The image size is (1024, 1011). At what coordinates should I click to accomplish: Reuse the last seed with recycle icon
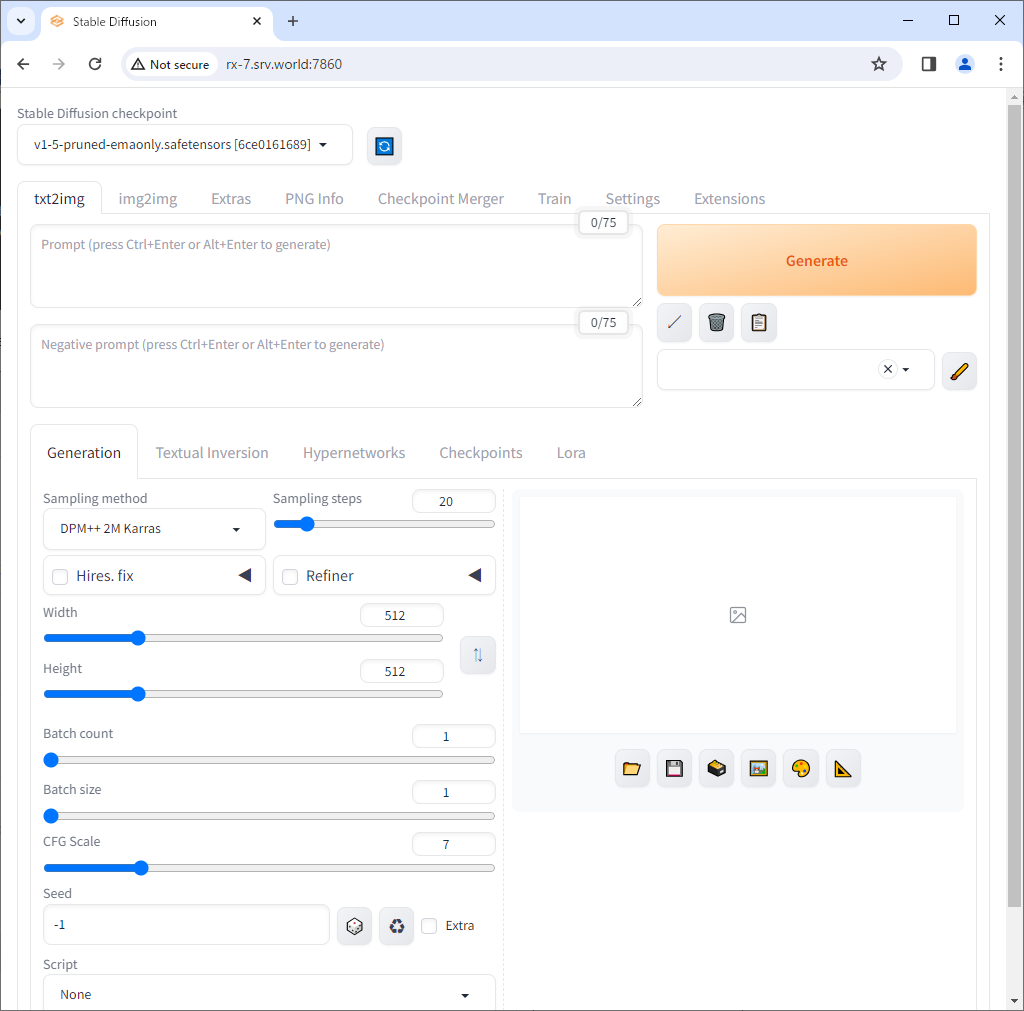coord(396,925)
